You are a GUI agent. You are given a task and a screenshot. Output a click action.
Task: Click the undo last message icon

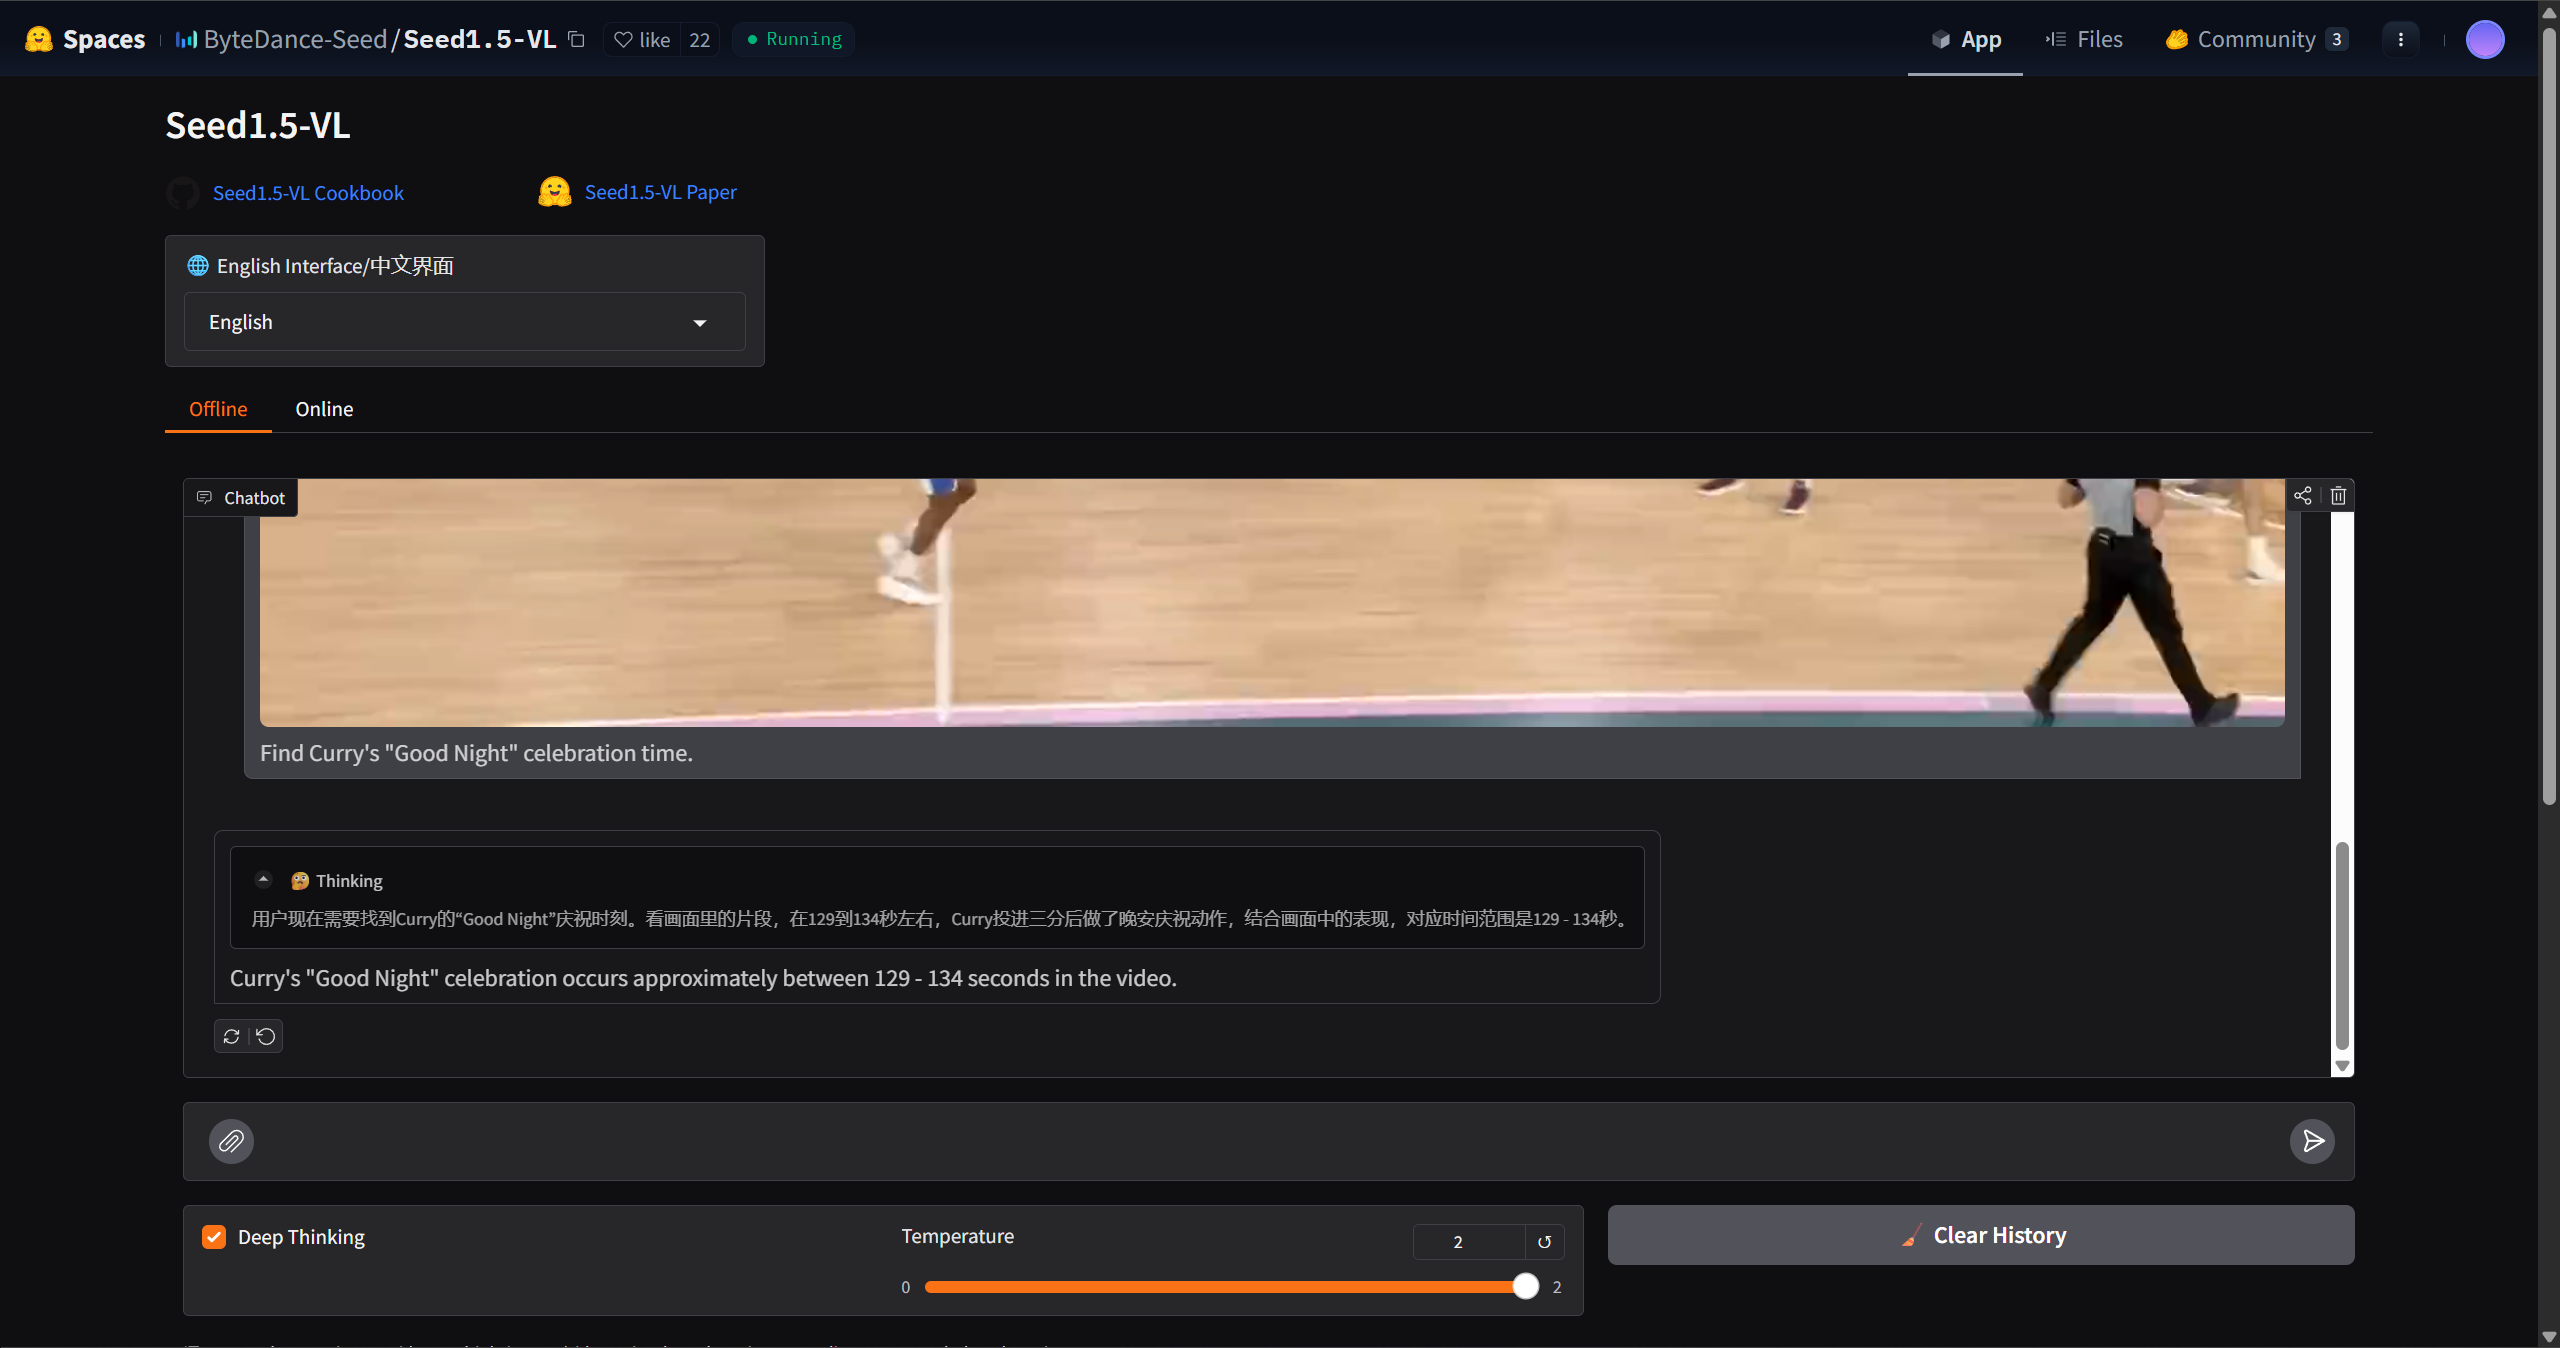tap(266, 1036)
